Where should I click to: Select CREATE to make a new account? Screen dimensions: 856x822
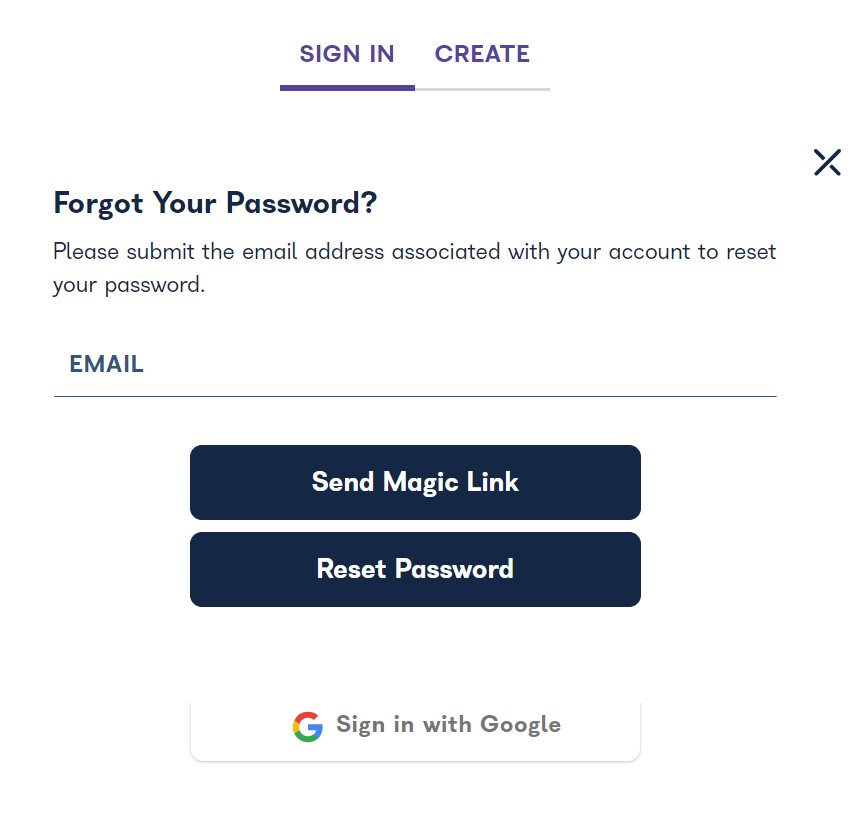click(x=483, y=54)
